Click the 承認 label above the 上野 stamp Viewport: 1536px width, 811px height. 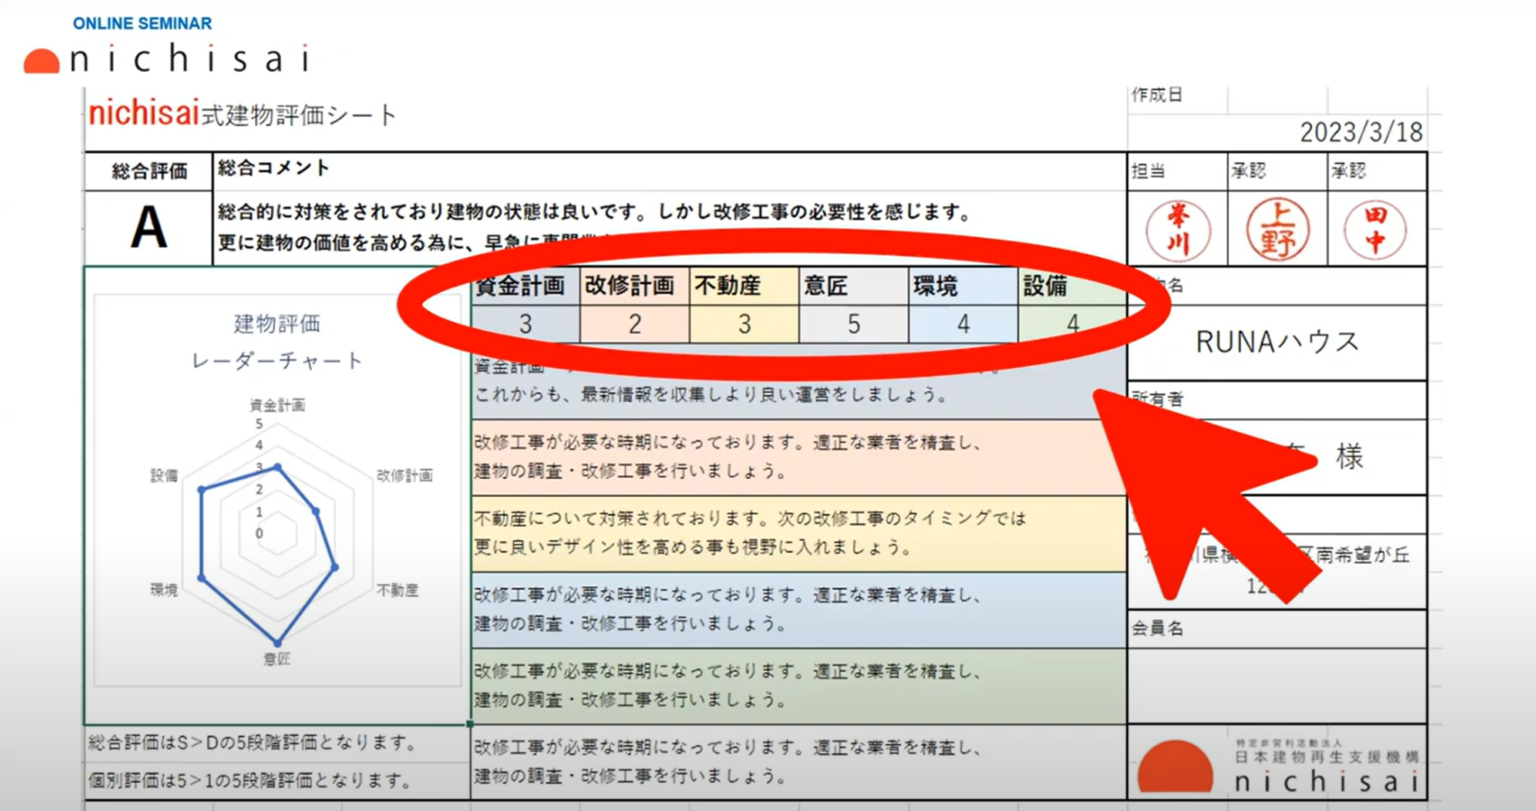1277,171
